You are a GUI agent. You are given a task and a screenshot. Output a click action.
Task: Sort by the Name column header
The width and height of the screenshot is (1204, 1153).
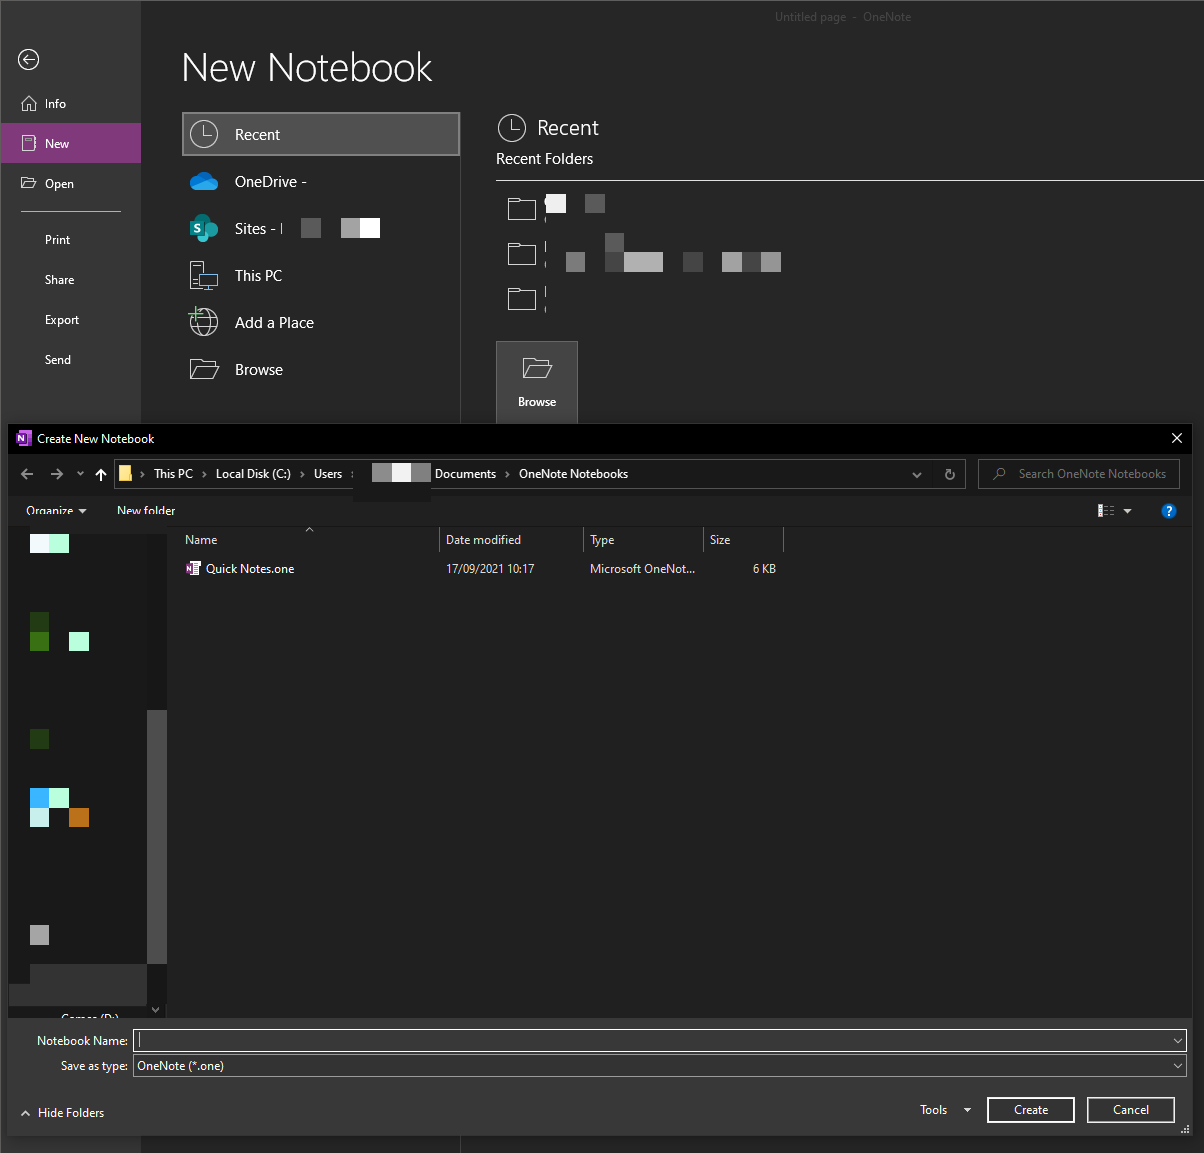pyautogui.click(x=309, y=540)
